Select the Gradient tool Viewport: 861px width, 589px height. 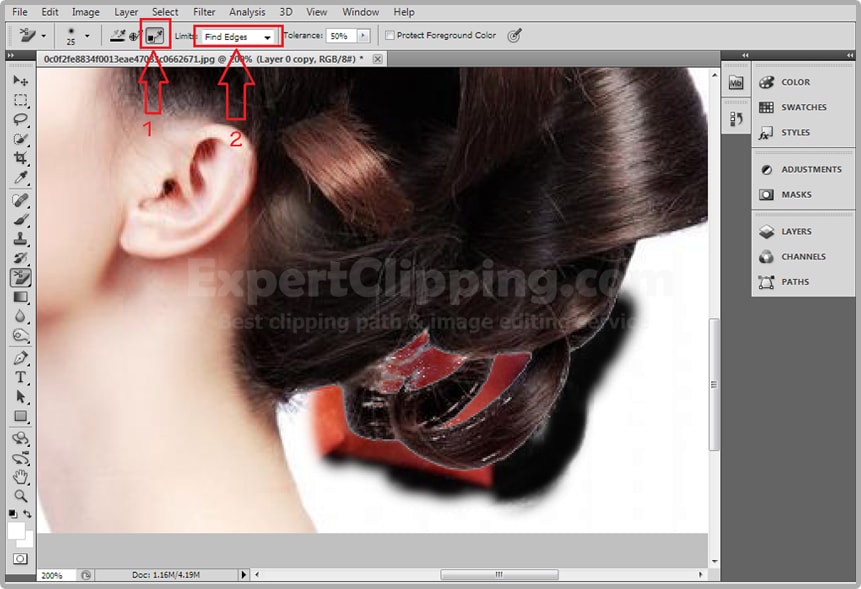pos(20,297)
